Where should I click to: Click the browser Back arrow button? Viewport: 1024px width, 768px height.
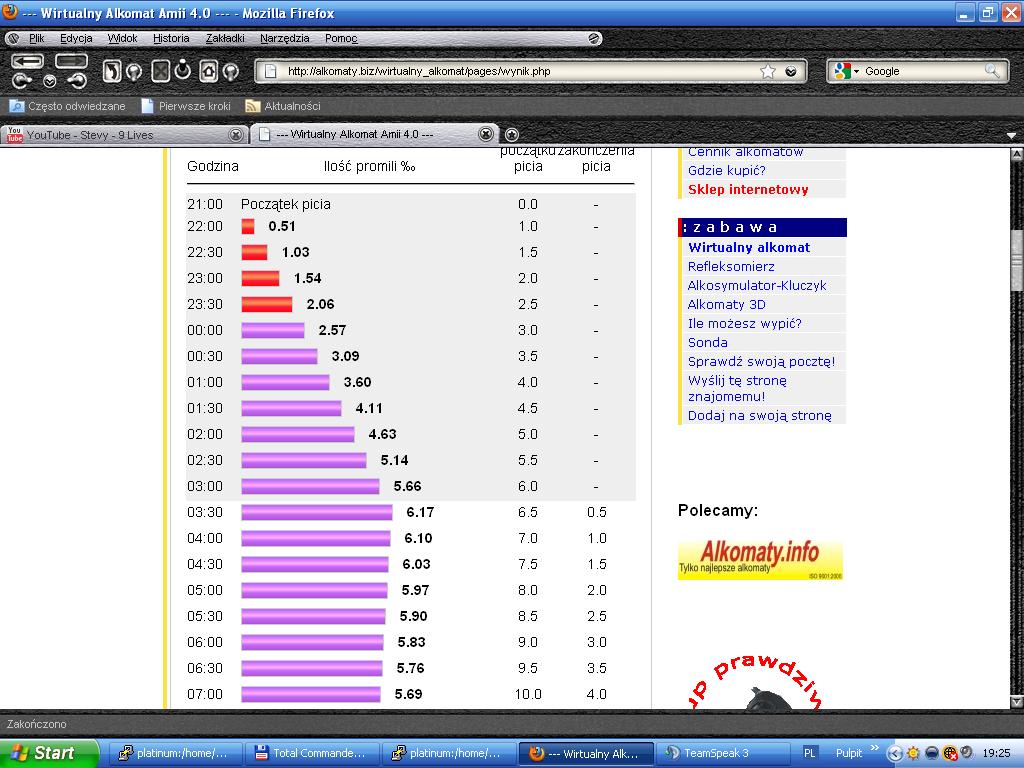pyautogui.click(x=27, y=62)
